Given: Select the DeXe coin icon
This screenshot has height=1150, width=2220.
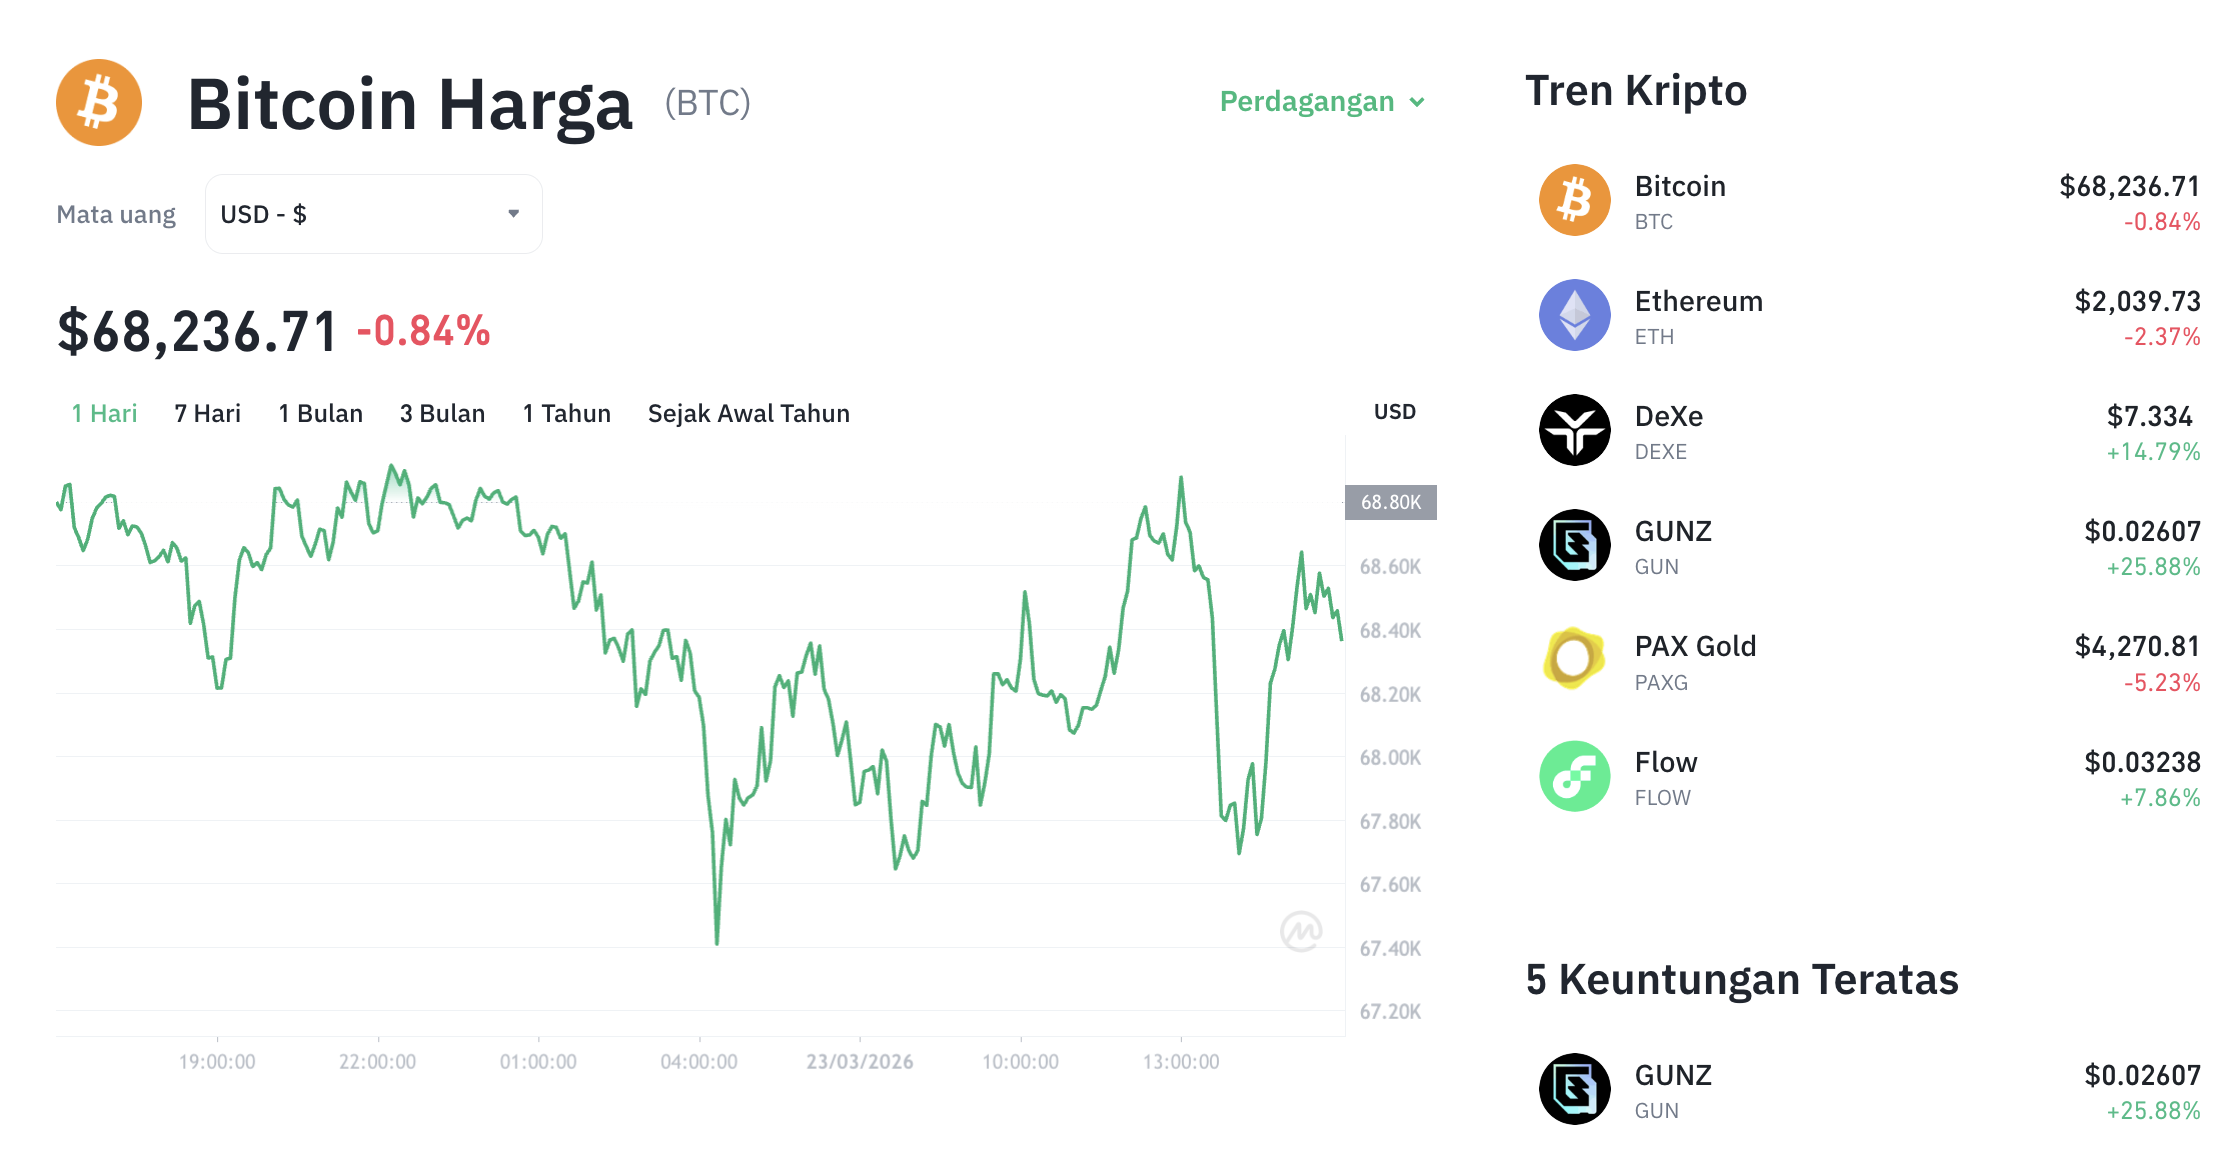Looking at the screenshot, I should point(1574,430).
